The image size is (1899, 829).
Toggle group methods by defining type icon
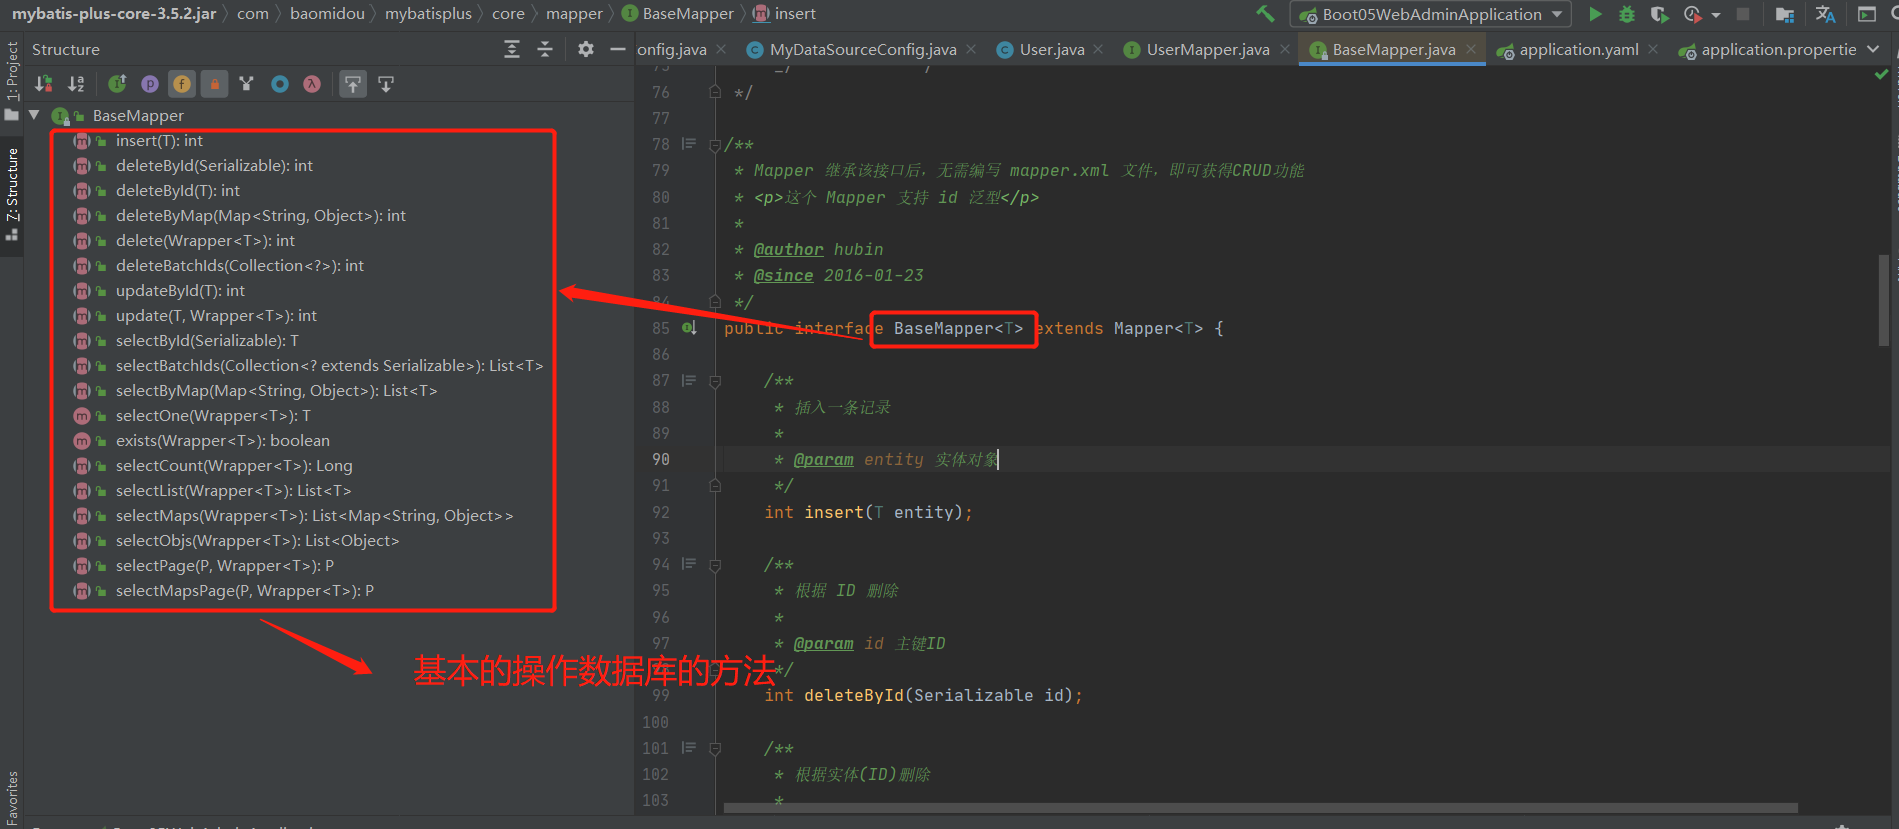pyautogui.click(x=247, y=84)
